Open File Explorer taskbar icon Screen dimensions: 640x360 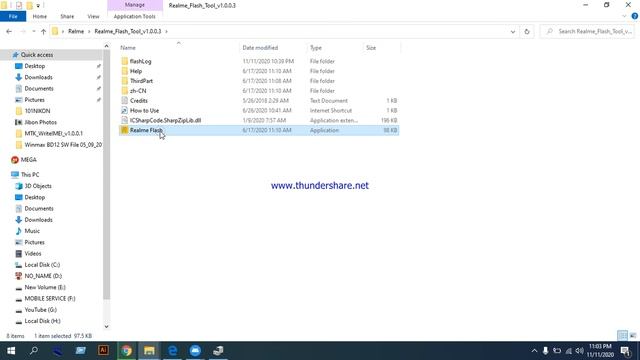click(x=149, y=351)
